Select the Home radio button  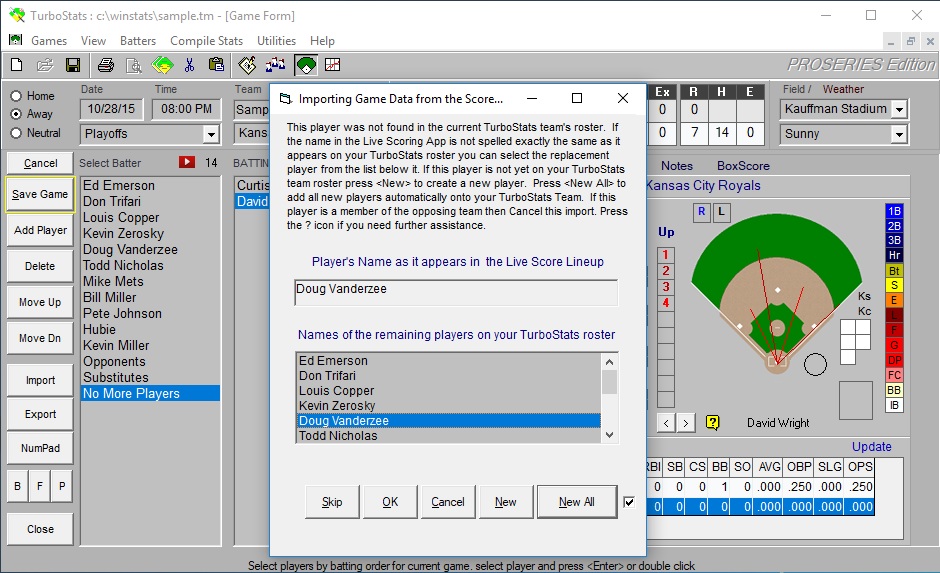(16, 96)
